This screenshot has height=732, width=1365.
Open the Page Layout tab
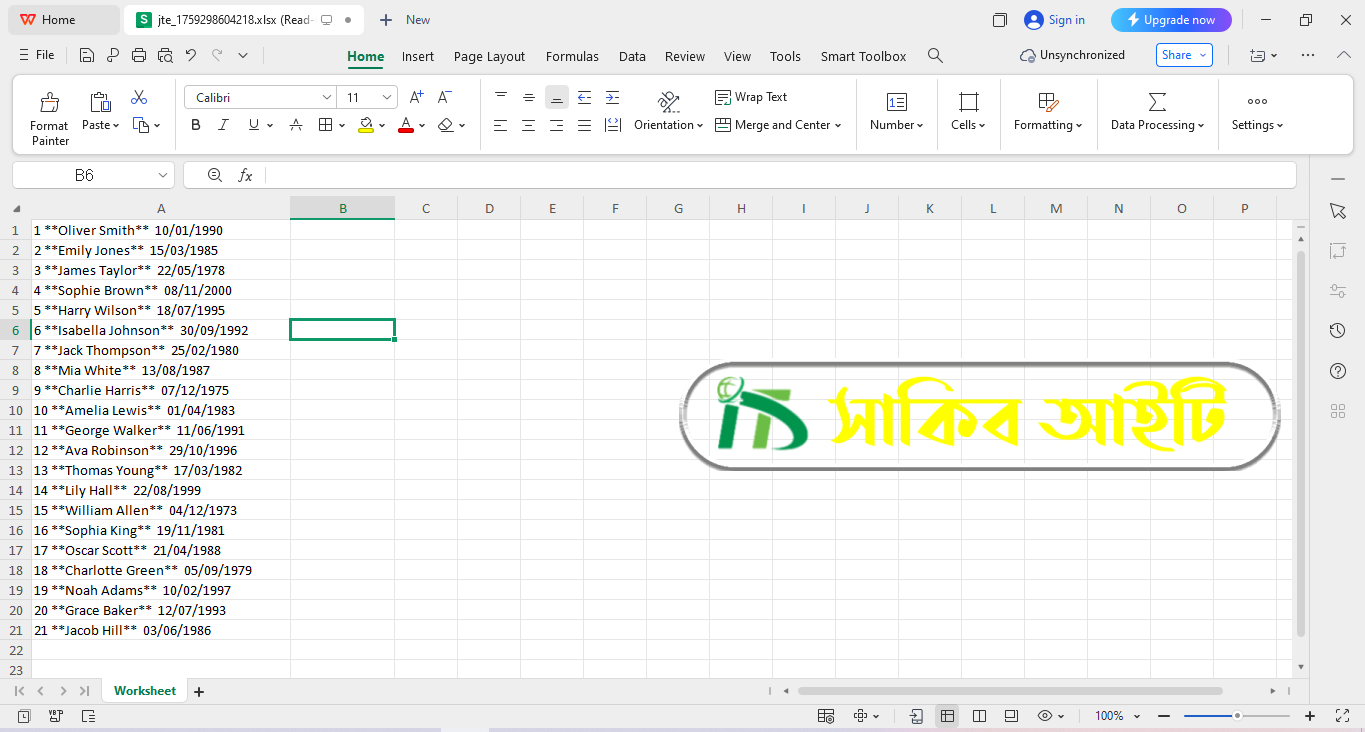489,57
